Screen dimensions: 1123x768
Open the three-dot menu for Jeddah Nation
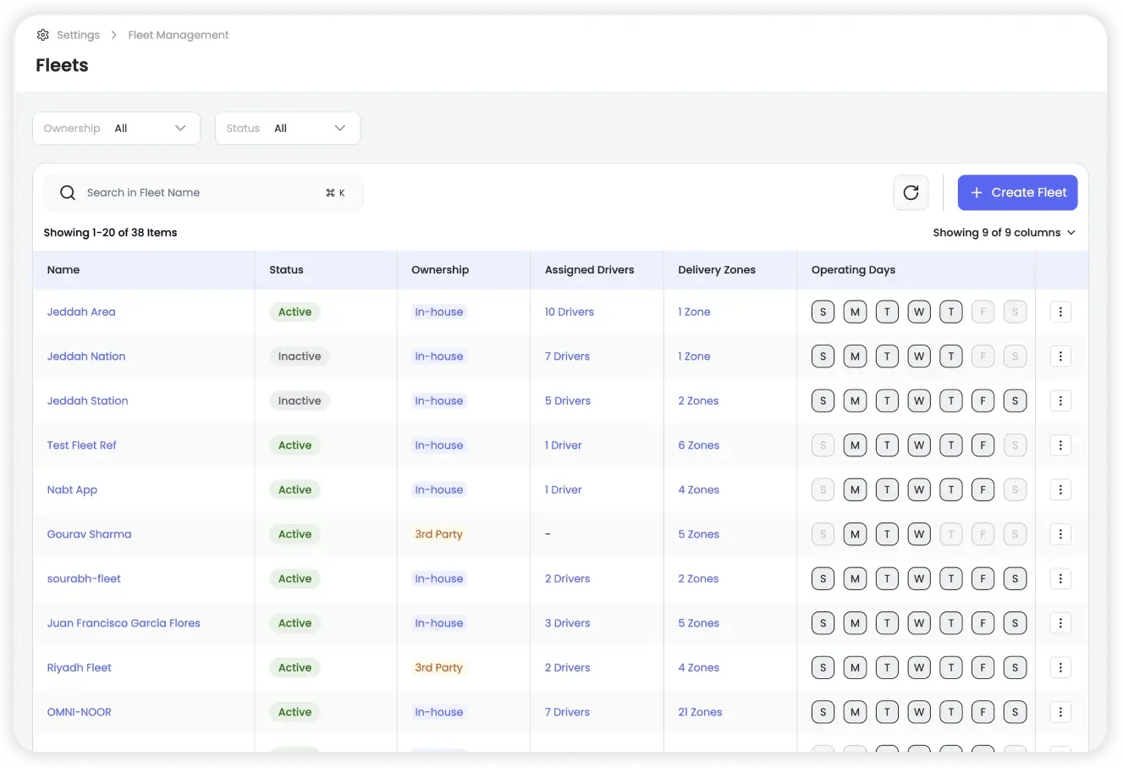pos(1060,356)
